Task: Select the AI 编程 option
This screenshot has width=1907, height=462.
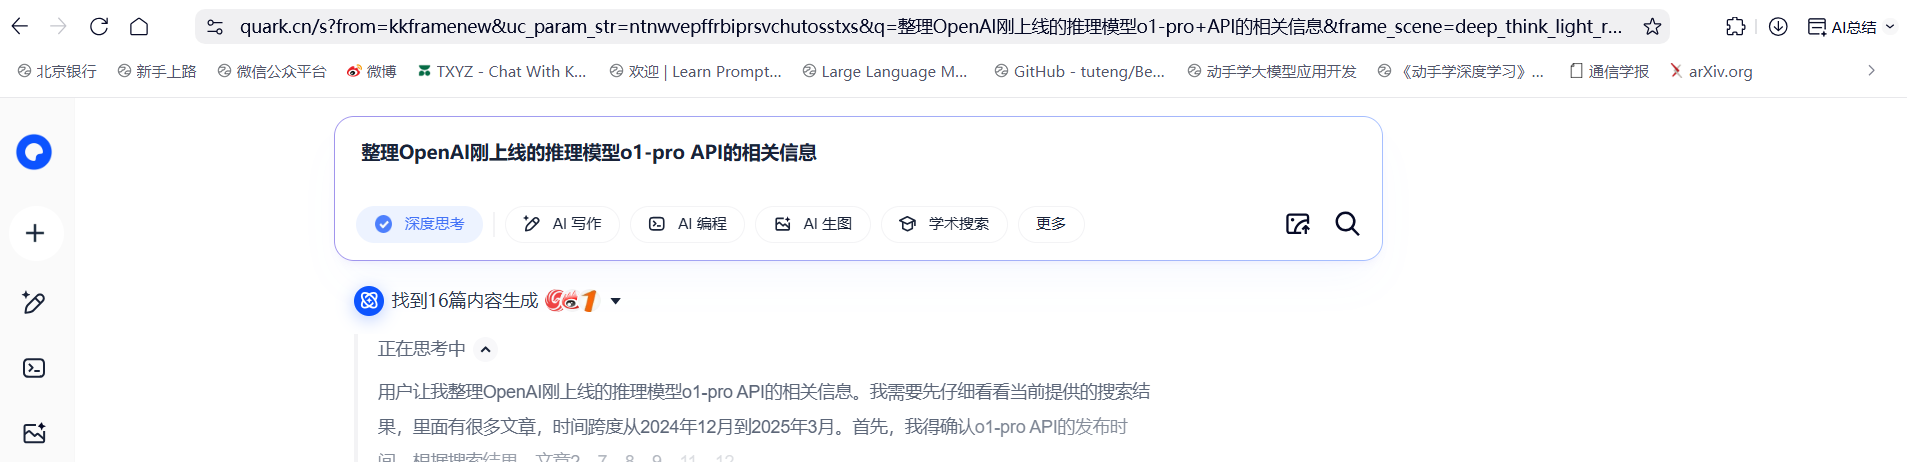Action: 687,224
